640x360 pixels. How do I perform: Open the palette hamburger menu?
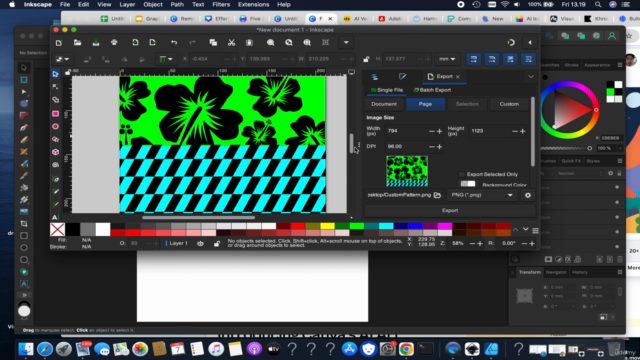coord(536,231)
